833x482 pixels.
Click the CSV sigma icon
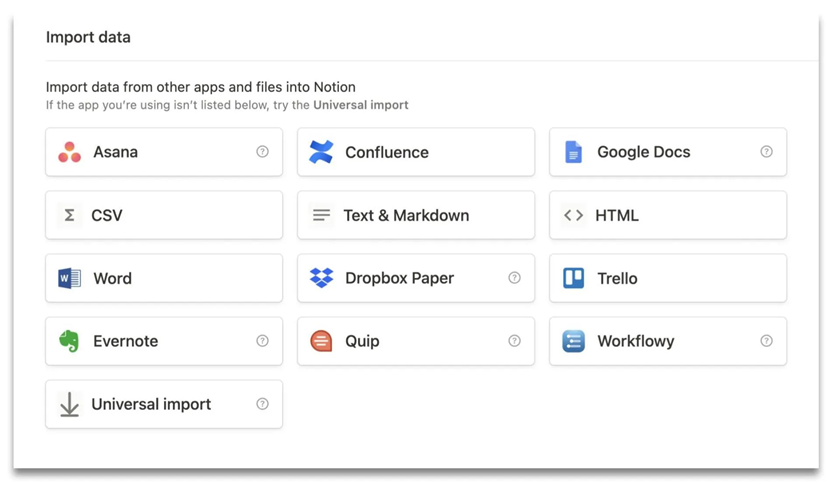click(70, 215)
